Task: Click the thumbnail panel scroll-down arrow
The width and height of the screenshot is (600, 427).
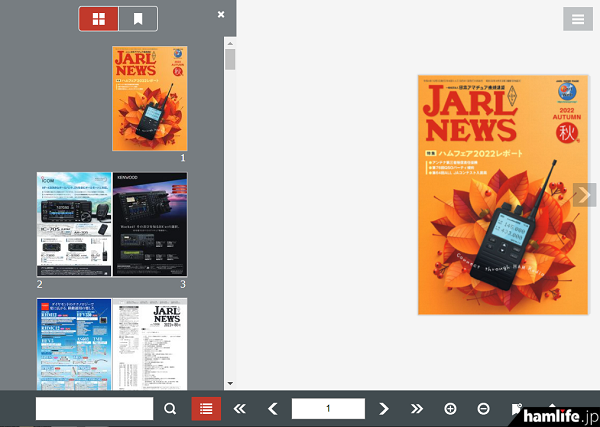Action: 230,383
